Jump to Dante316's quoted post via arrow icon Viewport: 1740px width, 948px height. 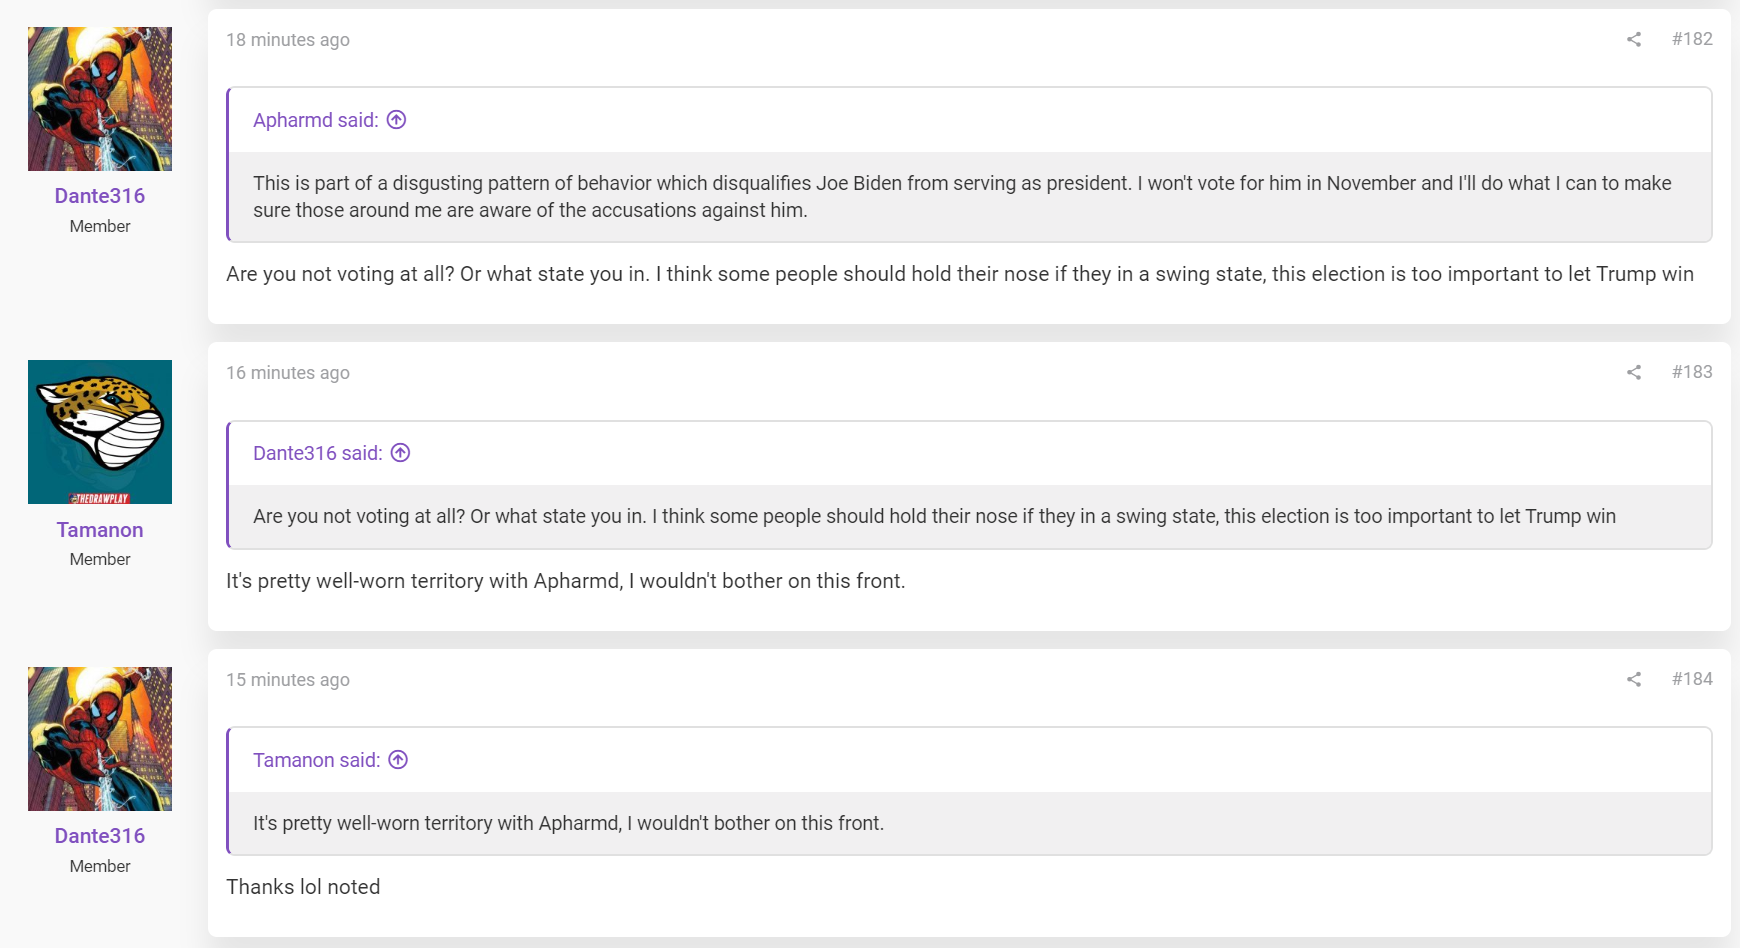(401, 453)
